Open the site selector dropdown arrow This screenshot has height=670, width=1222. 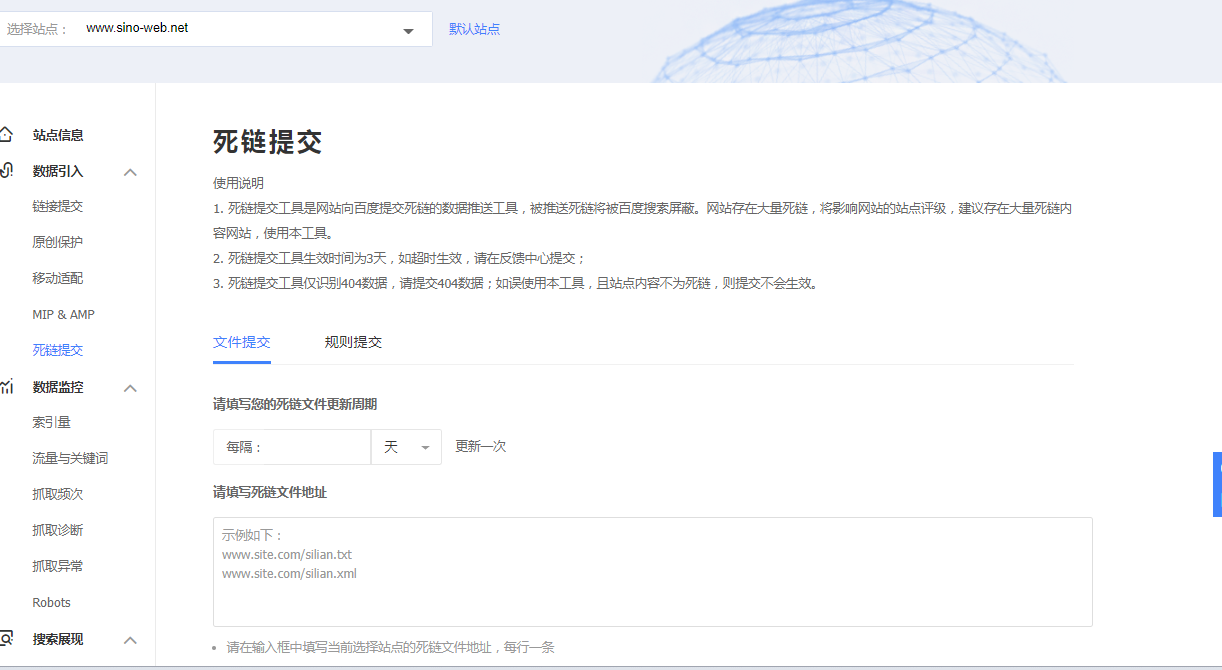click(408, 31)
